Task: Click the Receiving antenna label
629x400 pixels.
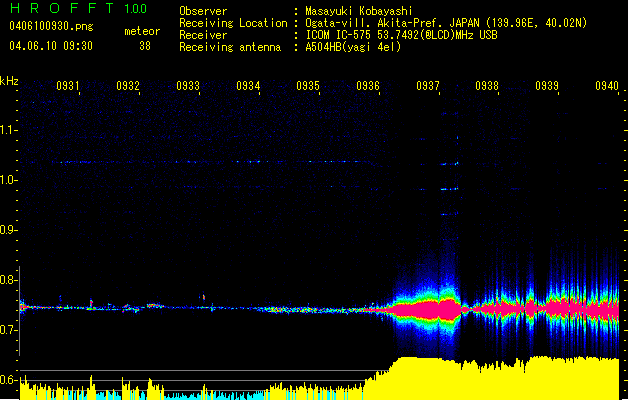Action: [230, 47]
